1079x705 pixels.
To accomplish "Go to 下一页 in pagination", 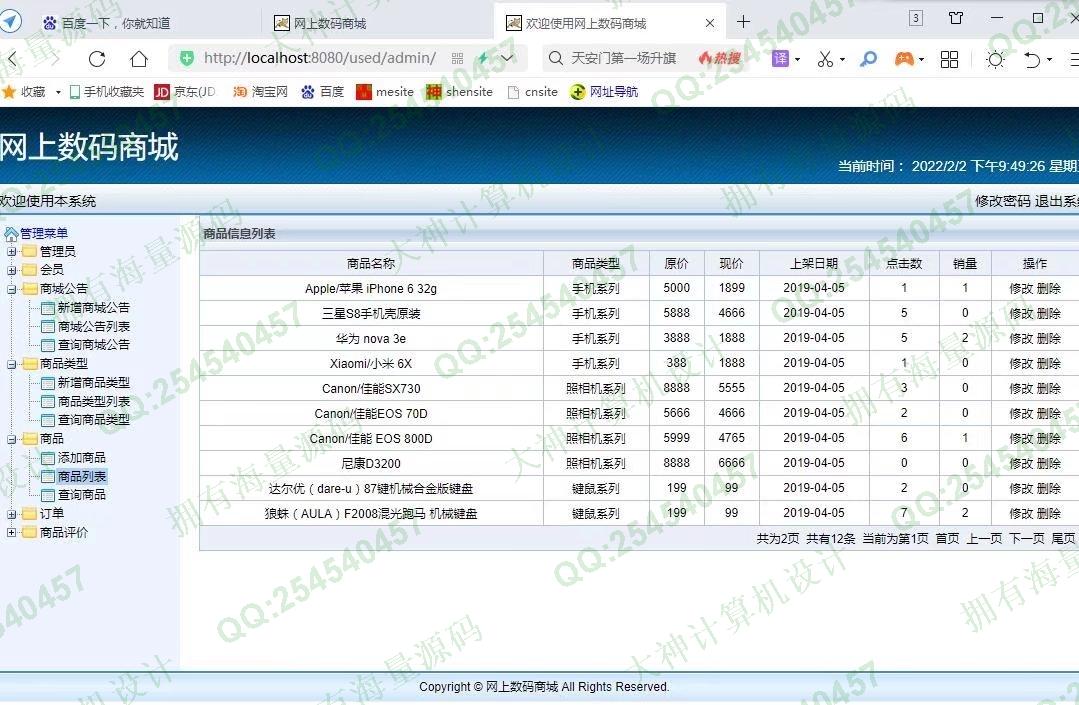I will (x=1027, y=539).
